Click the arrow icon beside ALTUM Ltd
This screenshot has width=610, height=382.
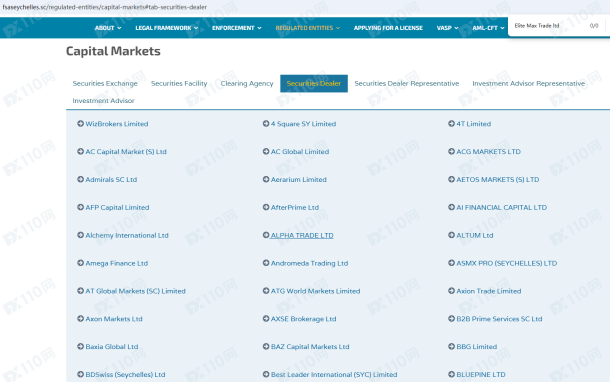click(451, 235)
